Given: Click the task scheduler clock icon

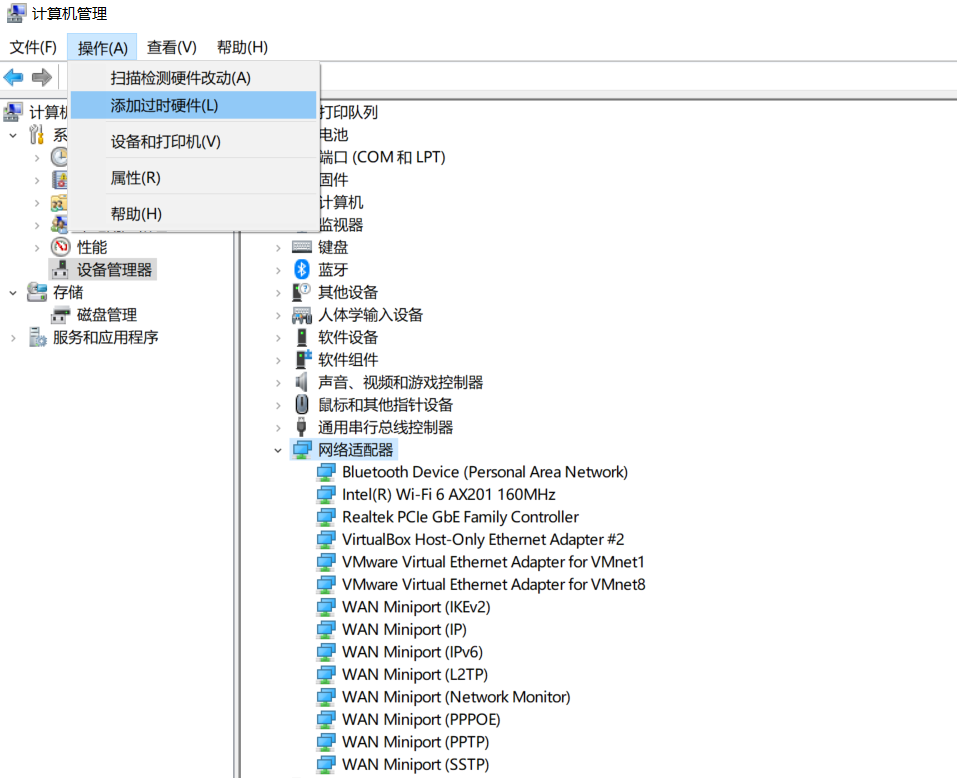Looking at the screenshot, I should click(x=59, y=157).
